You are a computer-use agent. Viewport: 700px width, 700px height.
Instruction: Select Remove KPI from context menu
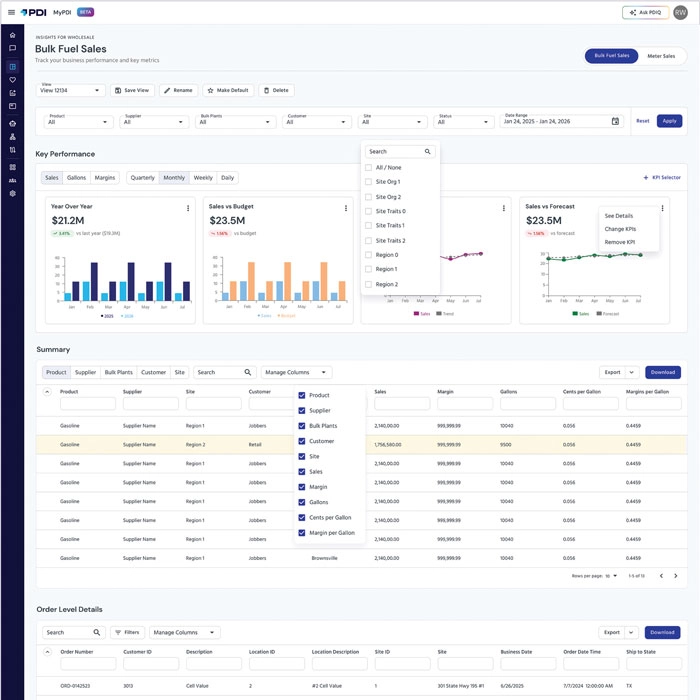pyautogui.click(x=620, y=242)
